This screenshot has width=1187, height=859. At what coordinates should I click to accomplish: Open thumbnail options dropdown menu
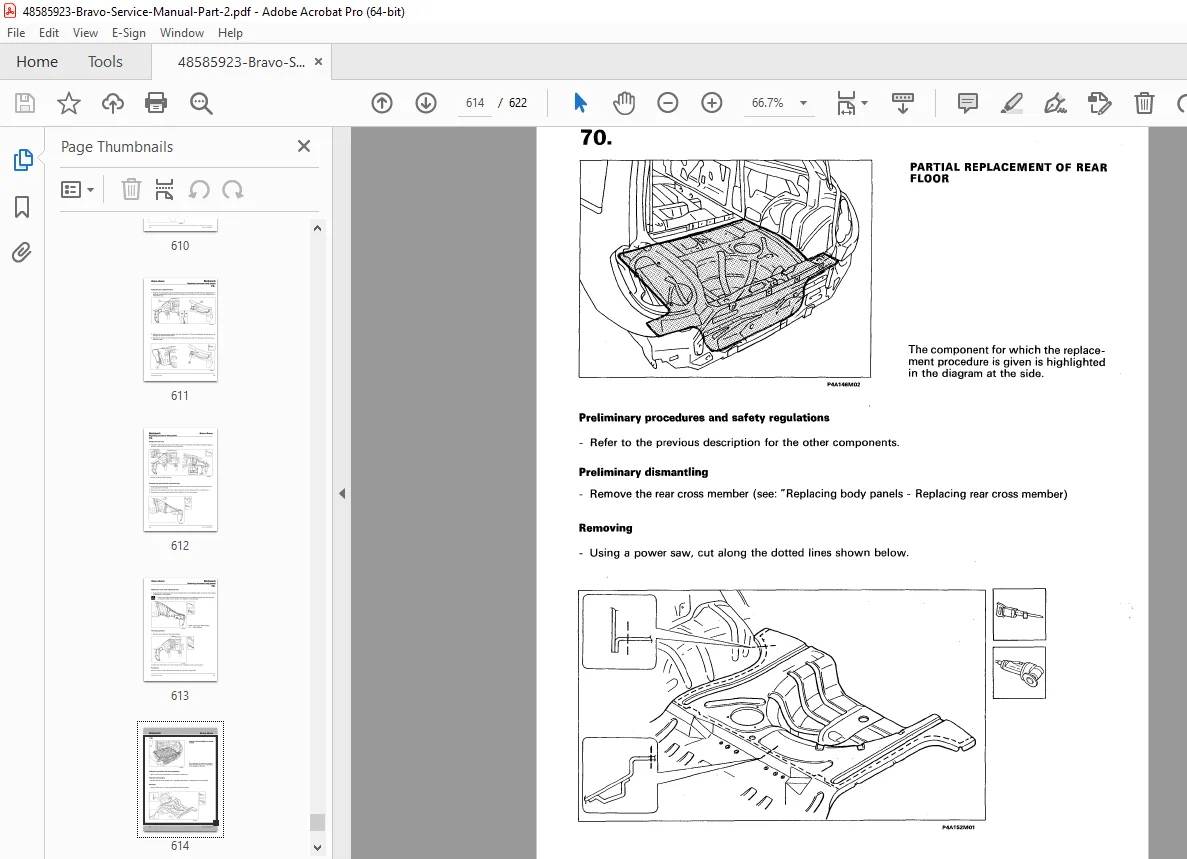click(77, 189)
